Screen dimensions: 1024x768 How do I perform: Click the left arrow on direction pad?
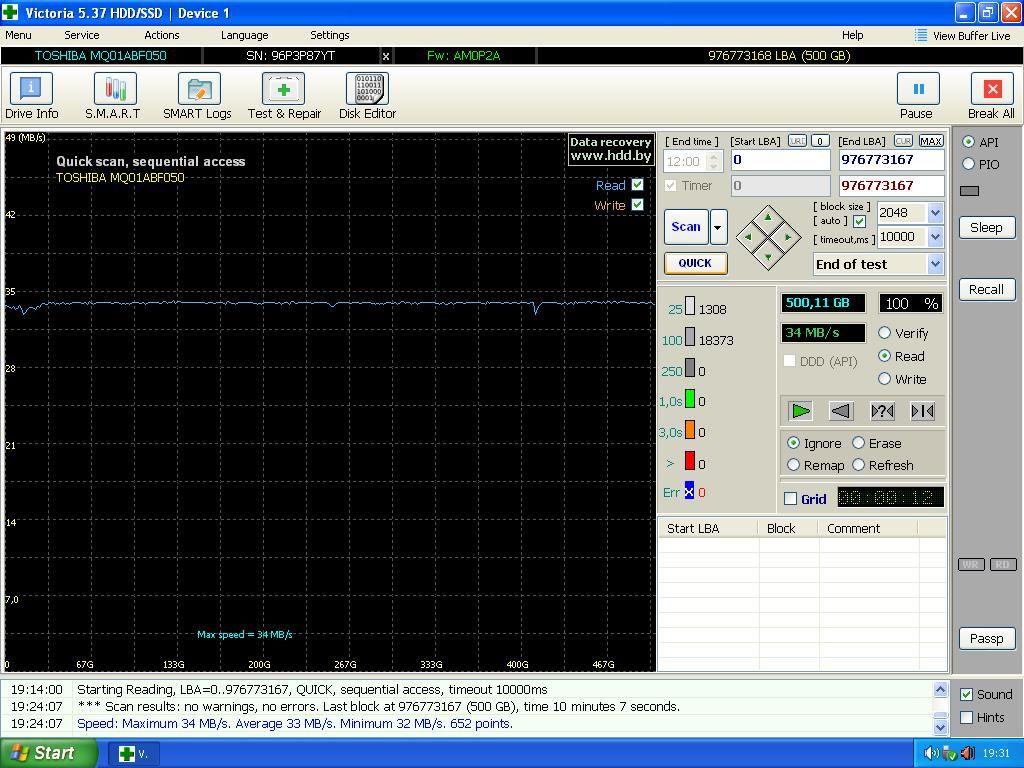pos(748,237)
